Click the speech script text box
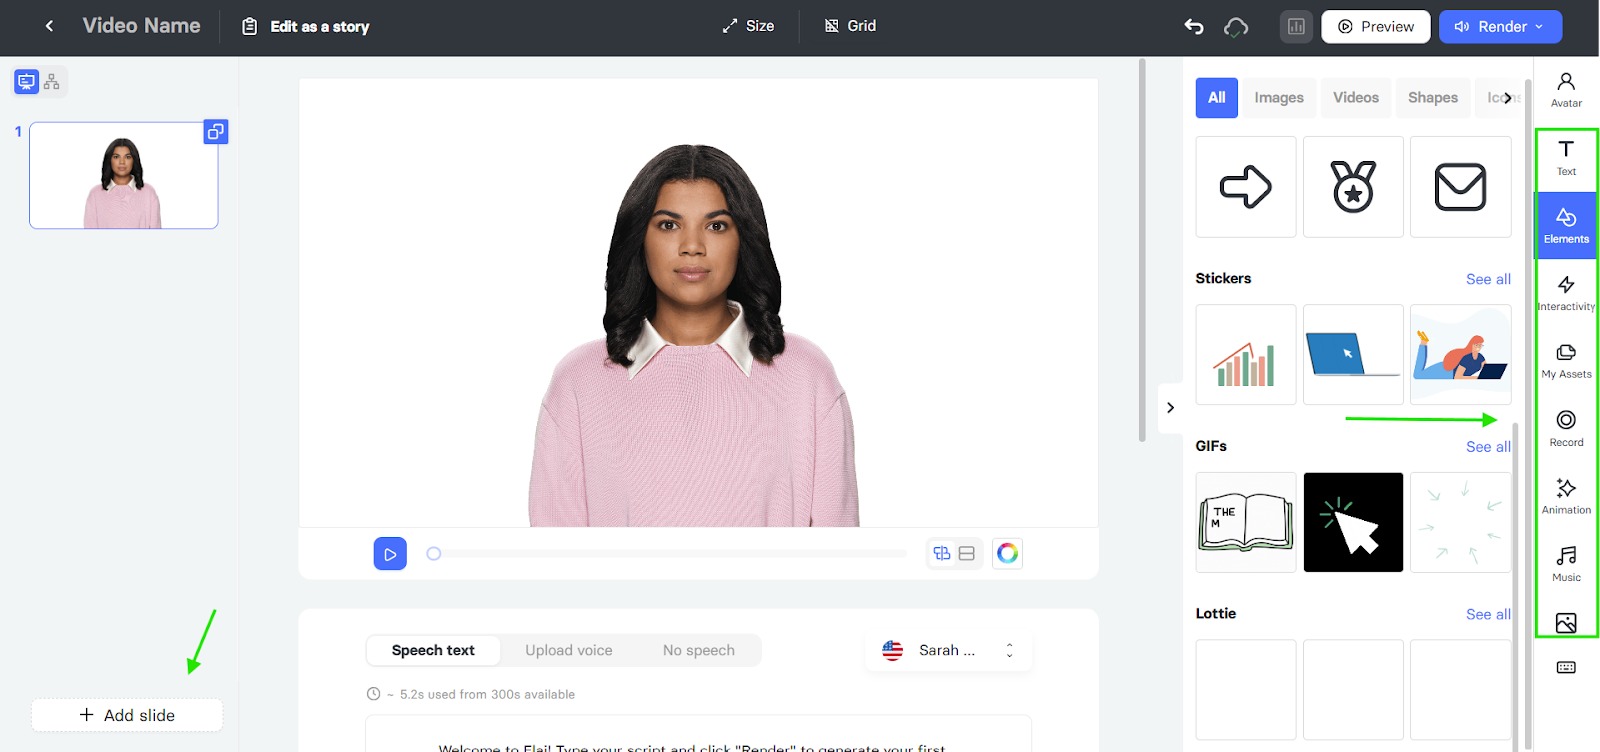The image size is (1600, 752). [x=698, y=735]
